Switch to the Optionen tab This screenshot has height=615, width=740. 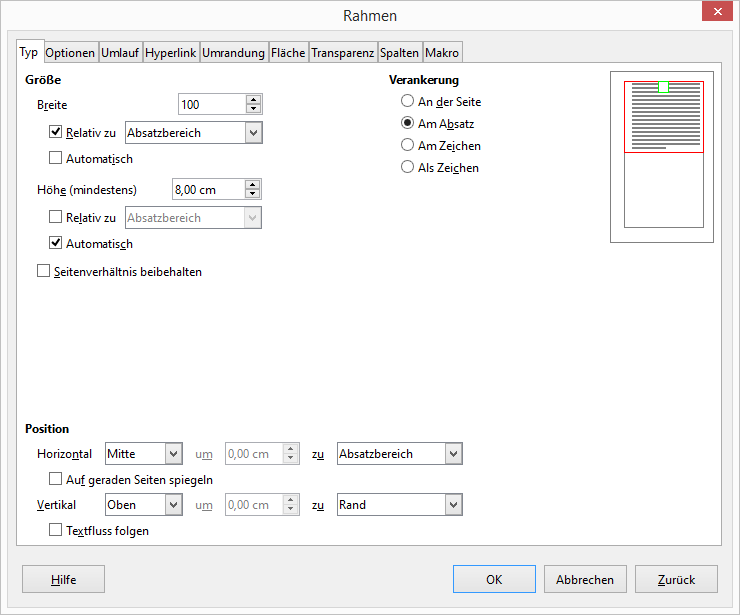pos(70,52)
